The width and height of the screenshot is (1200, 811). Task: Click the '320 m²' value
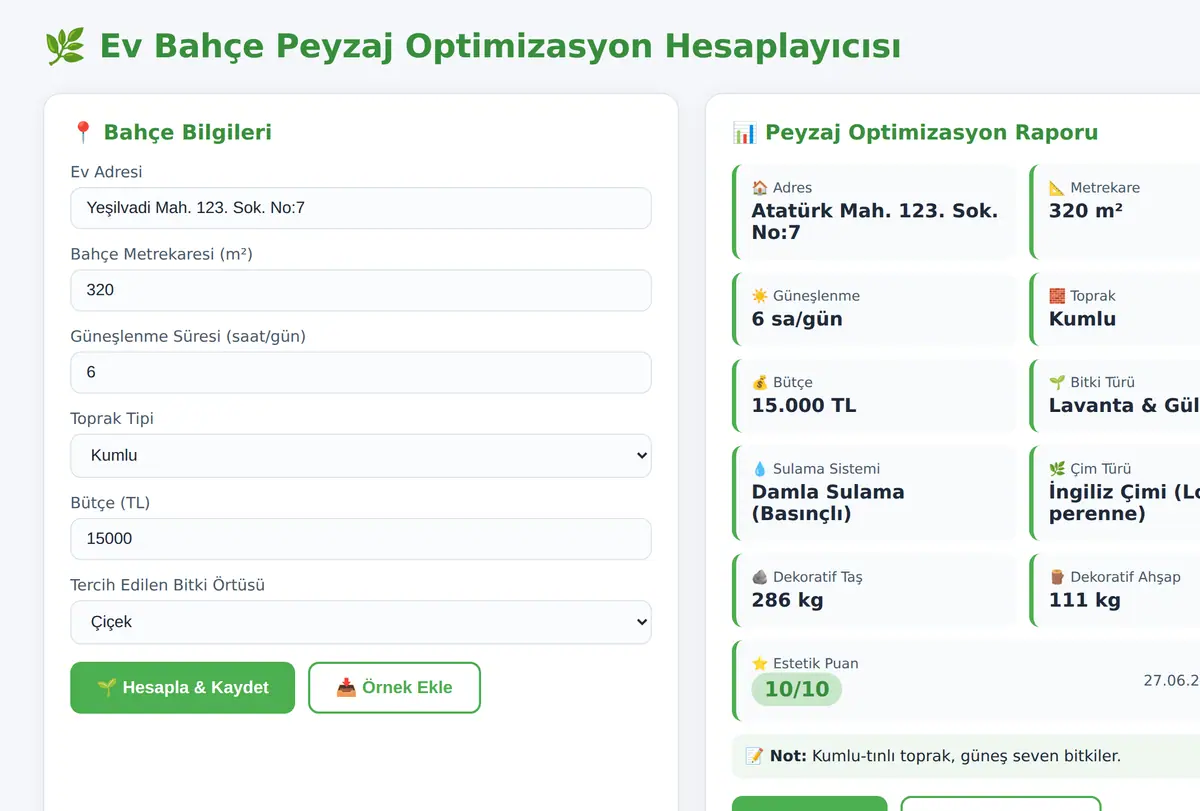click(1086, 211)
